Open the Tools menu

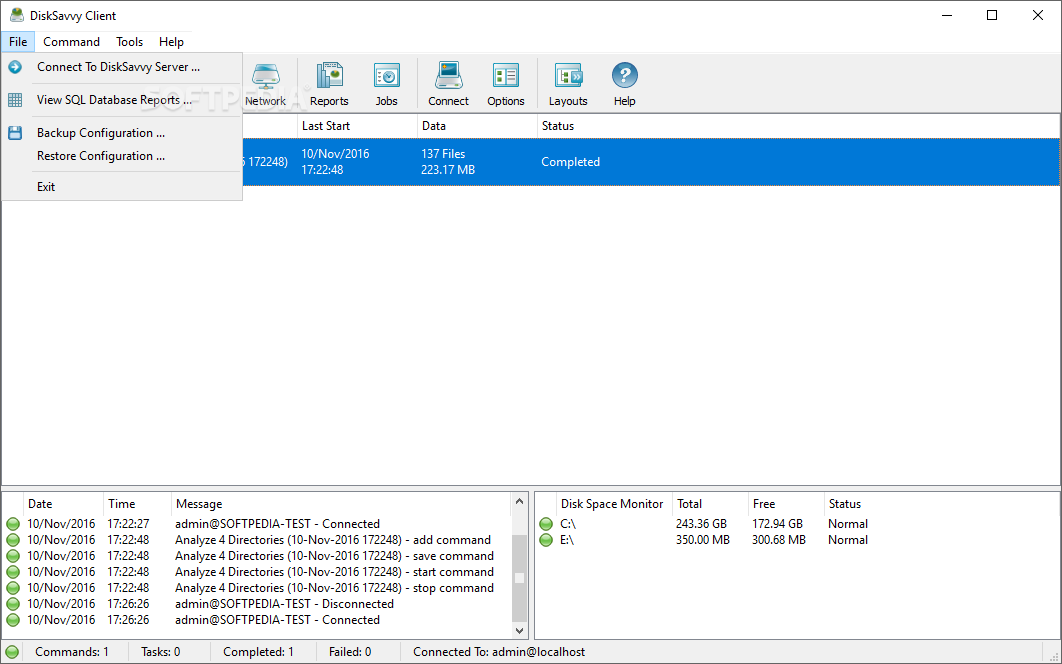tap(129, 41)
